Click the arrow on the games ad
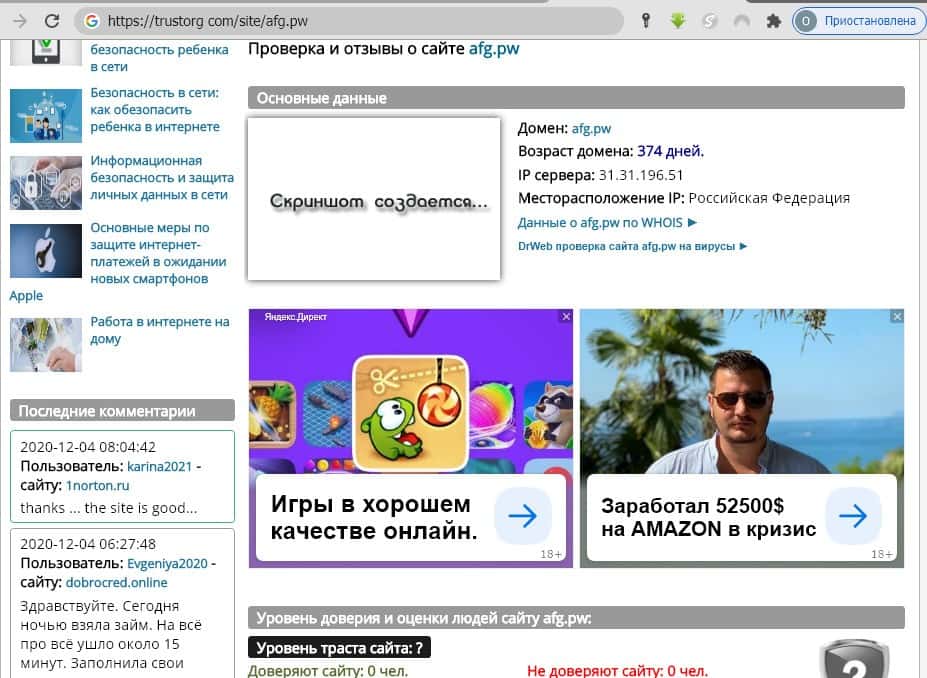 (523, 516)
